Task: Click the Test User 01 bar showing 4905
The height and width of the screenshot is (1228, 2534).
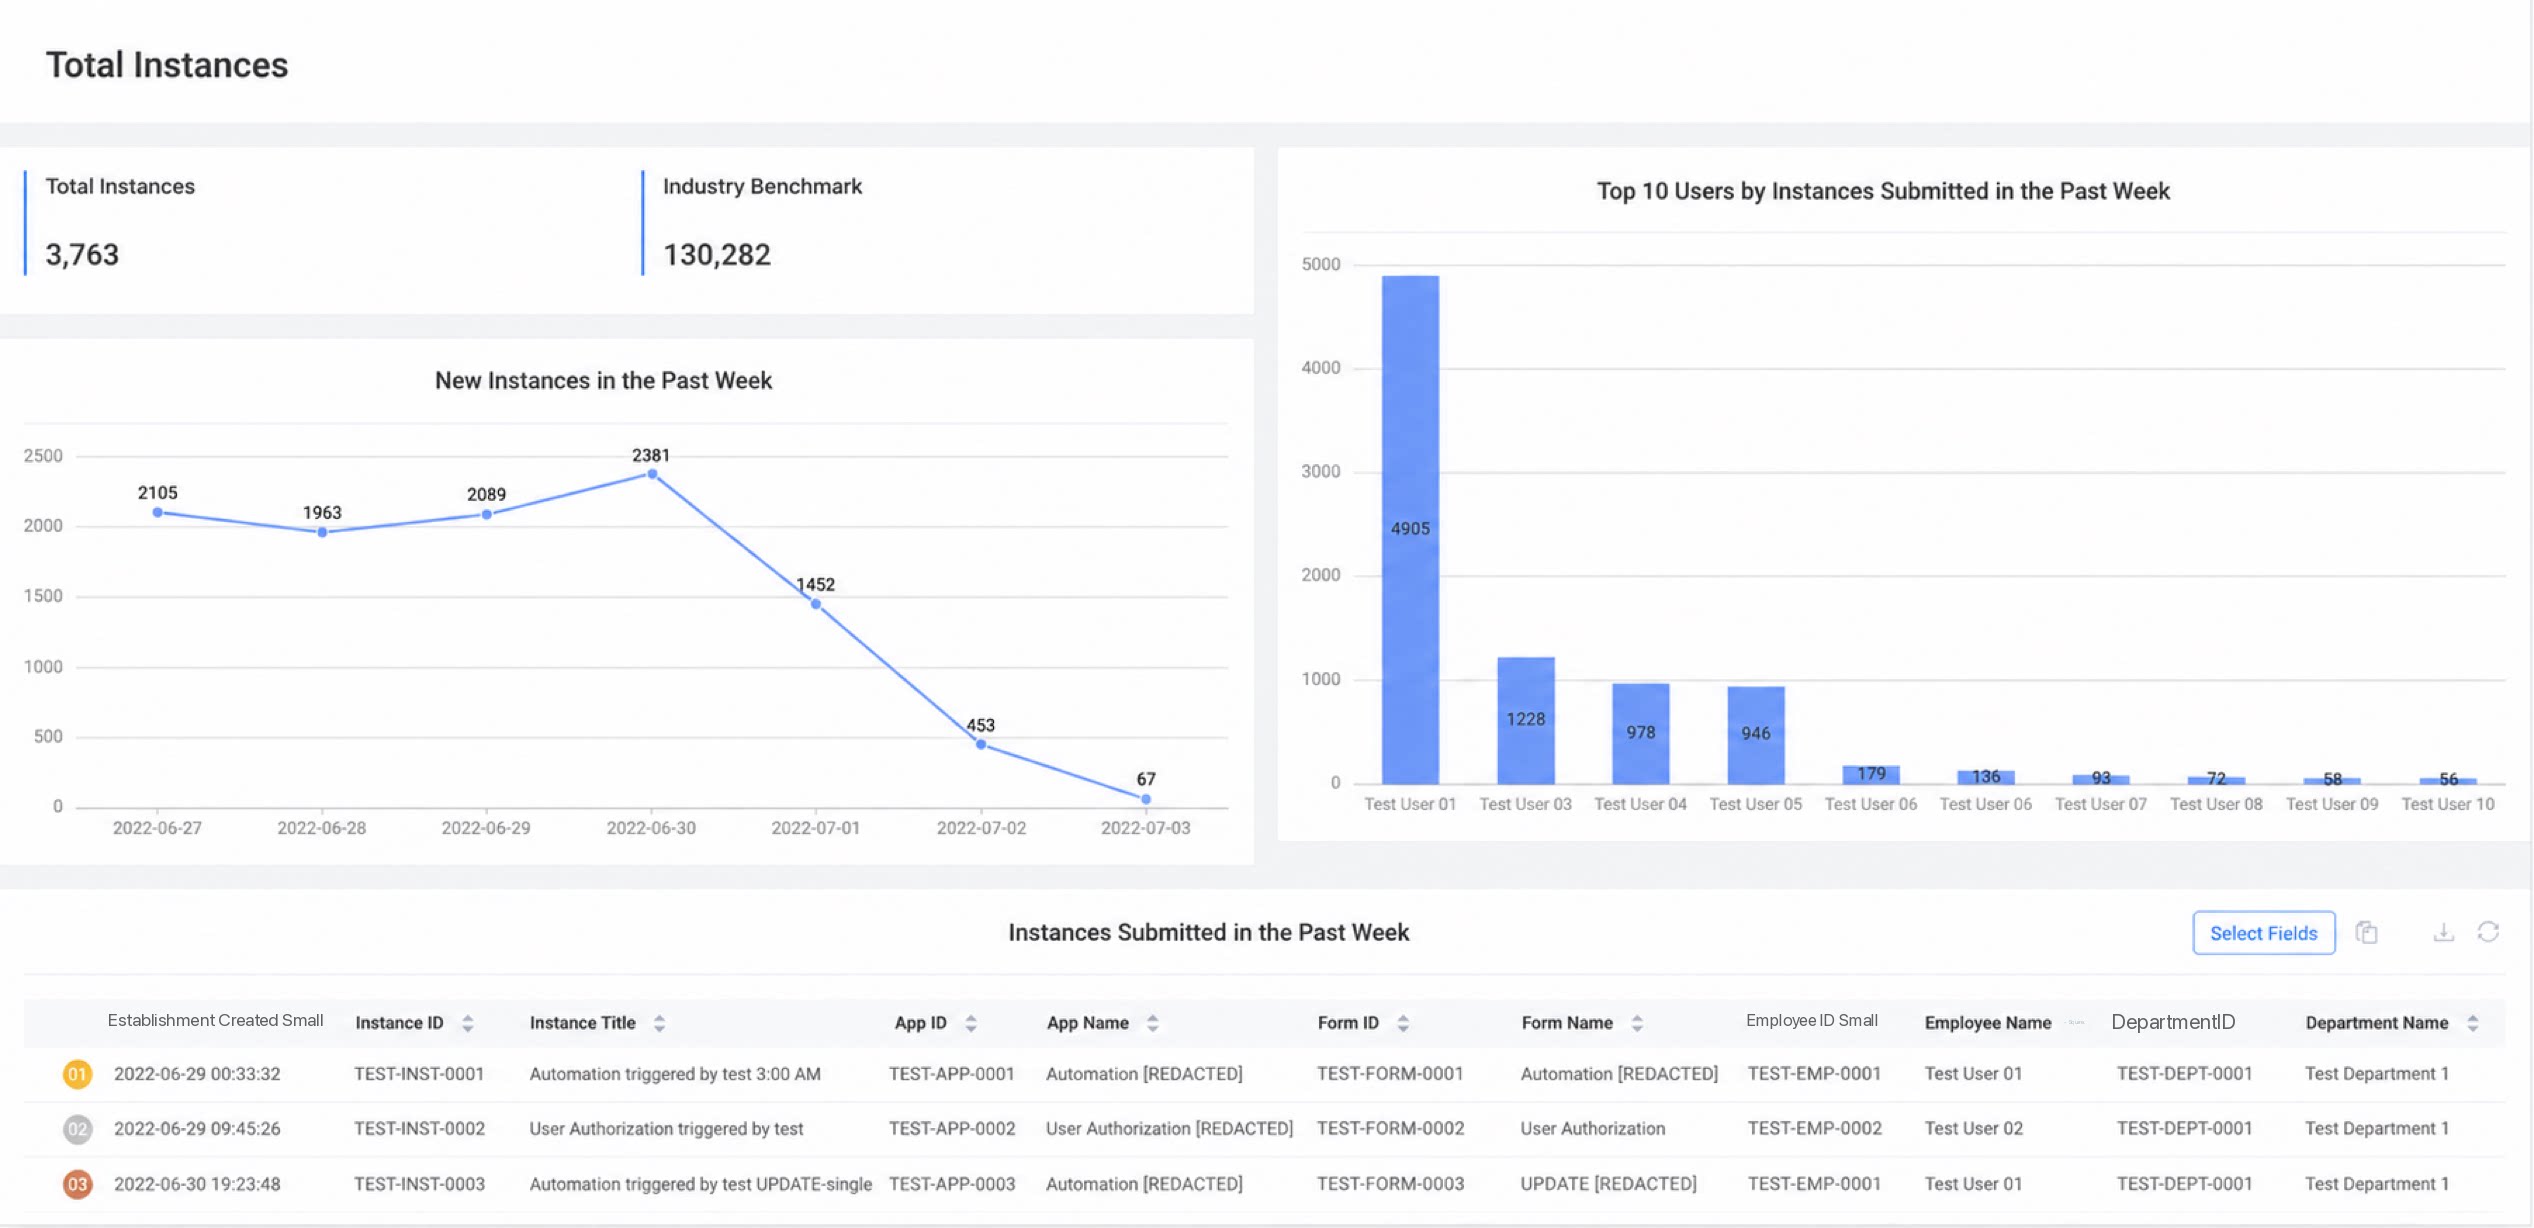Action: coord(1410,529)
